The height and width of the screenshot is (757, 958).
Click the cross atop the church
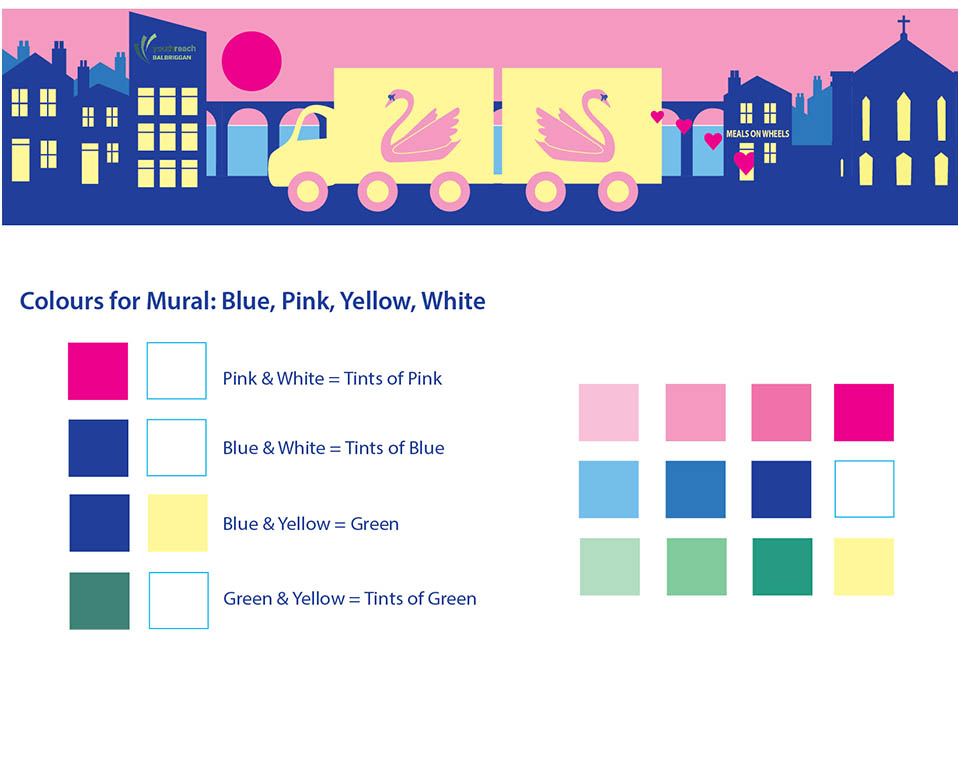click(x=904, y=25)
